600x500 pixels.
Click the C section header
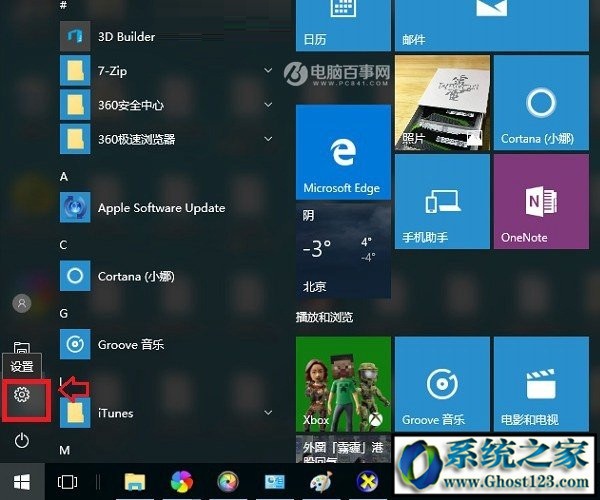pyautogui.click(x=64, y=245)
